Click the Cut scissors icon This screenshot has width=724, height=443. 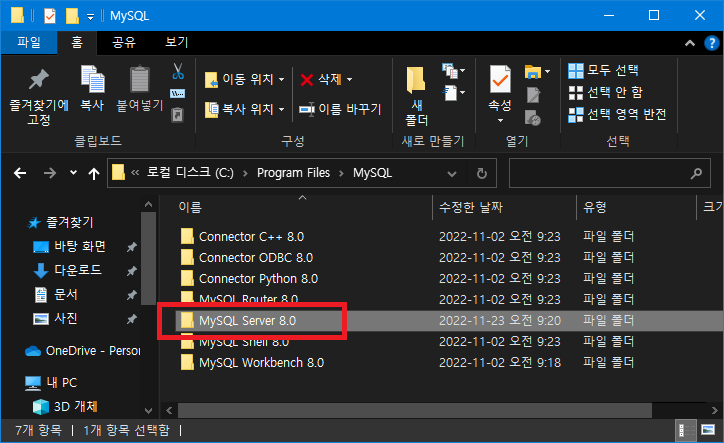pyautogui.click(x=178, y=71)
